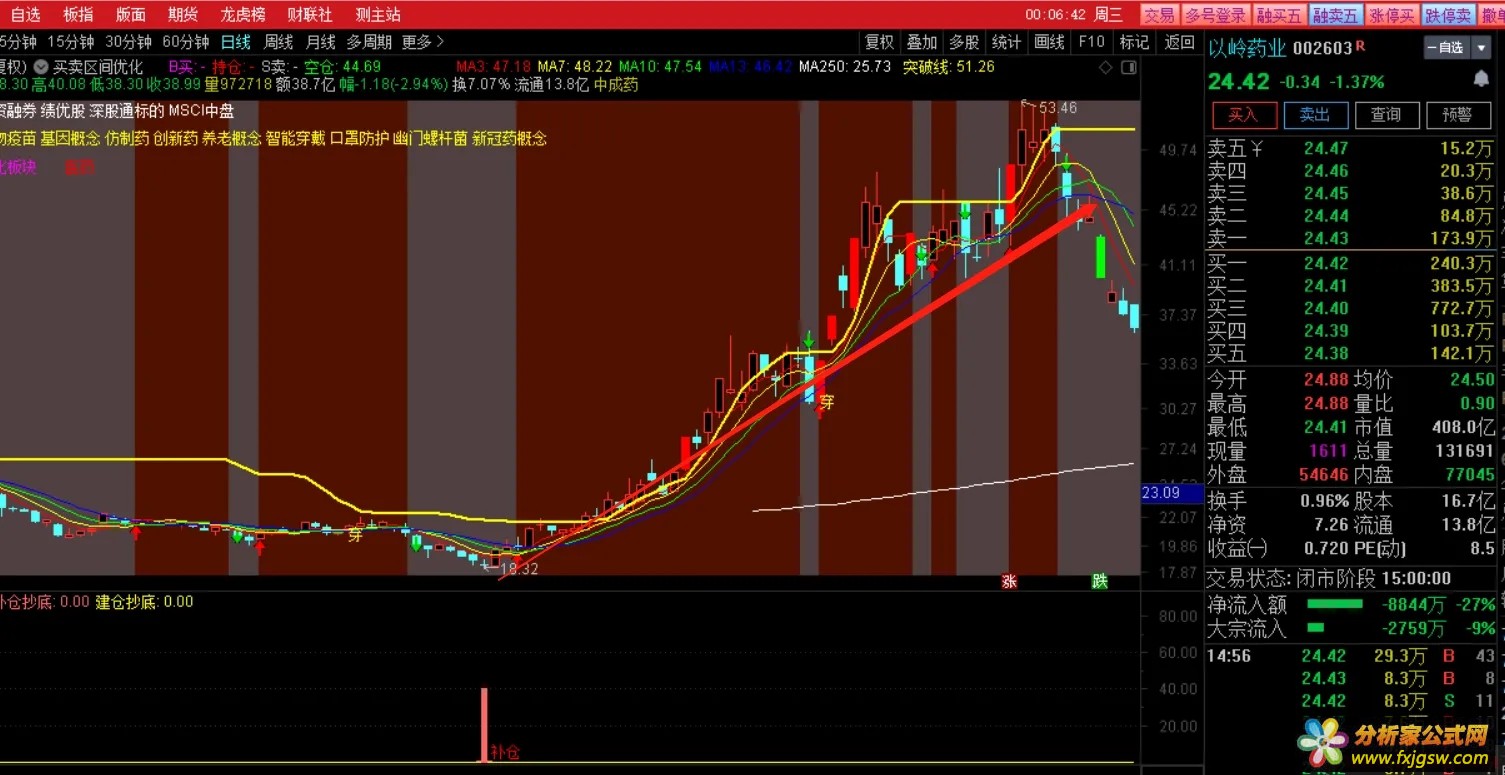Click the 中成药 sector label
1505x775 pixels.
click(616, 85)
